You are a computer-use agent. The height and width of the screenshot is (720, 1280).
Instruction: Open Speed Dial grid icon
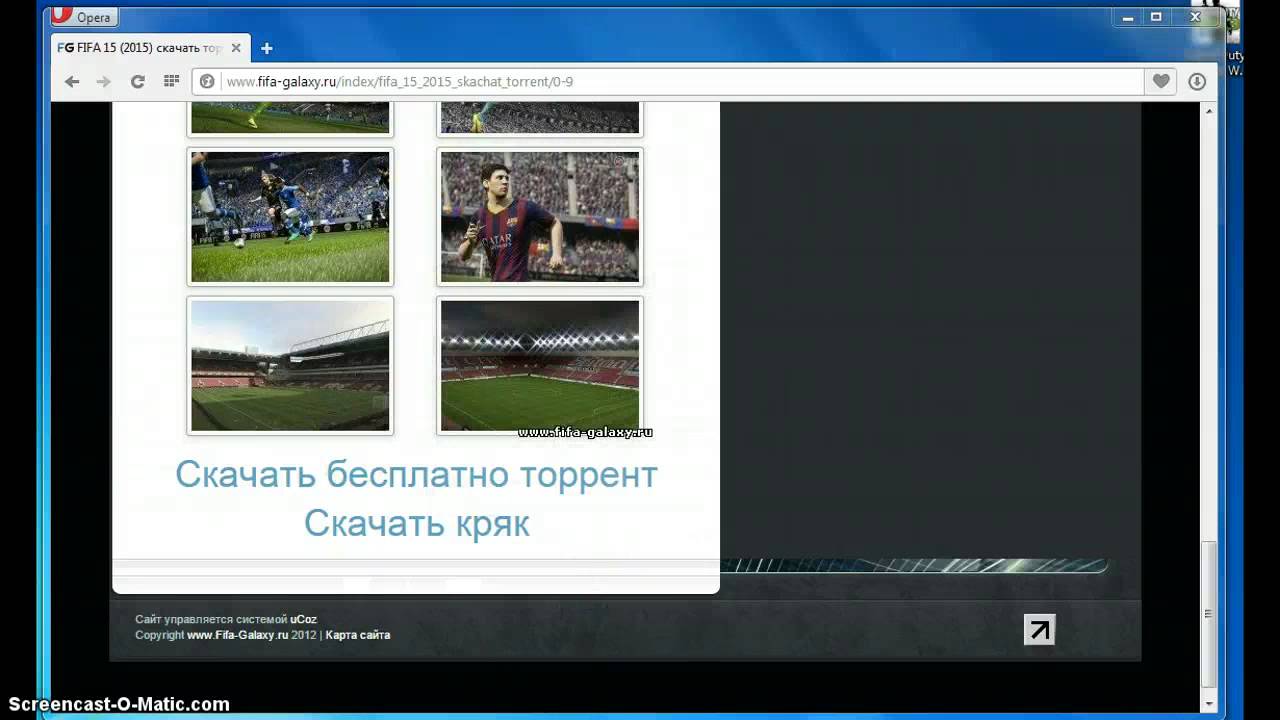point(171,82)
